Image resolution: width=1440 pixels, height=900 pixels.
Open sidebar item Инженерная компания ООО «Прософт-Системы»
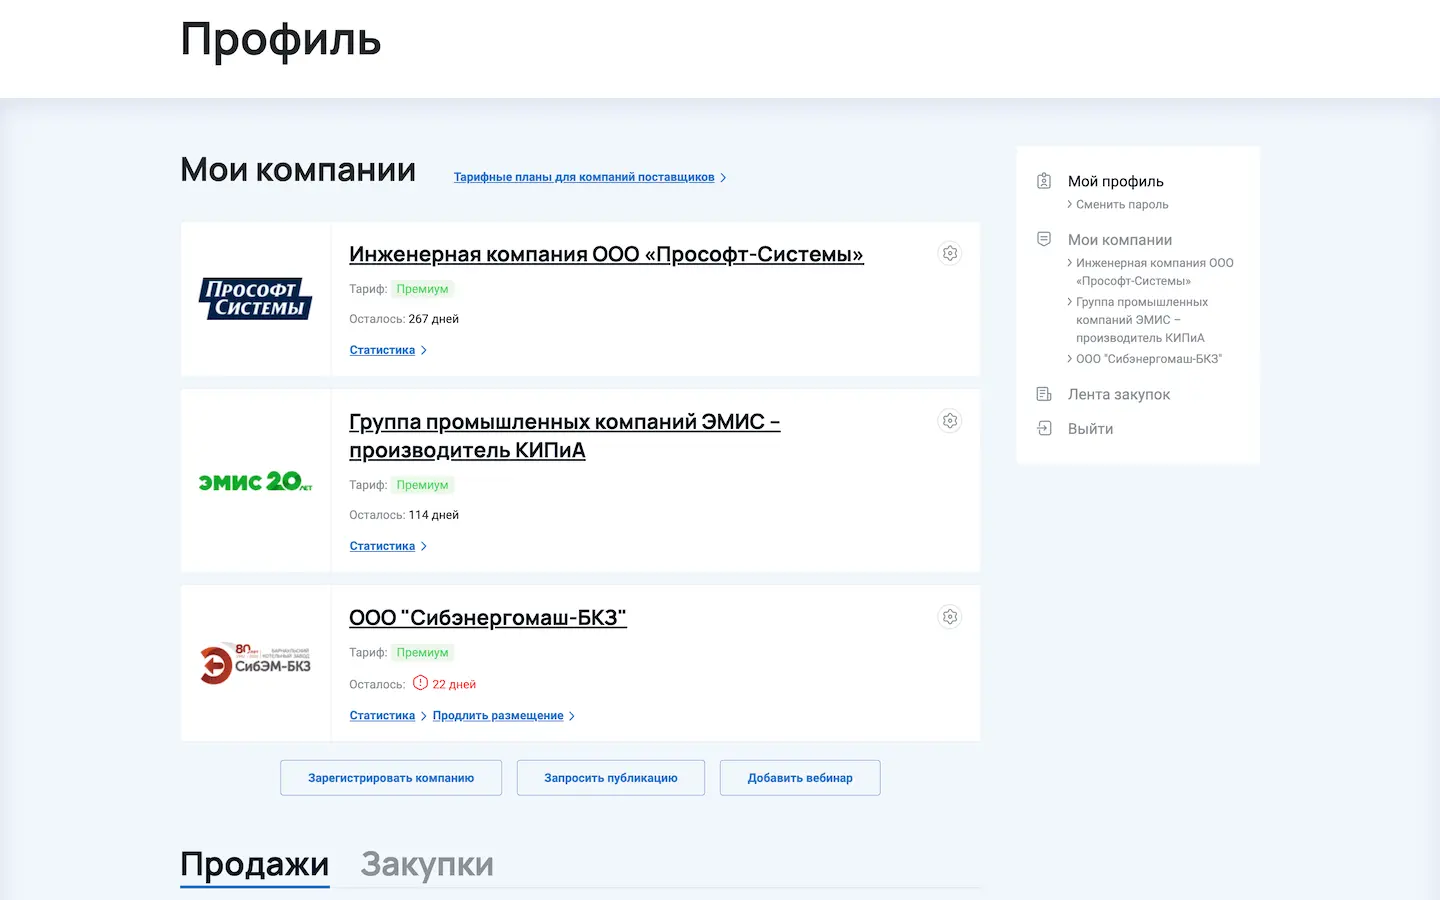point(1155,272)
